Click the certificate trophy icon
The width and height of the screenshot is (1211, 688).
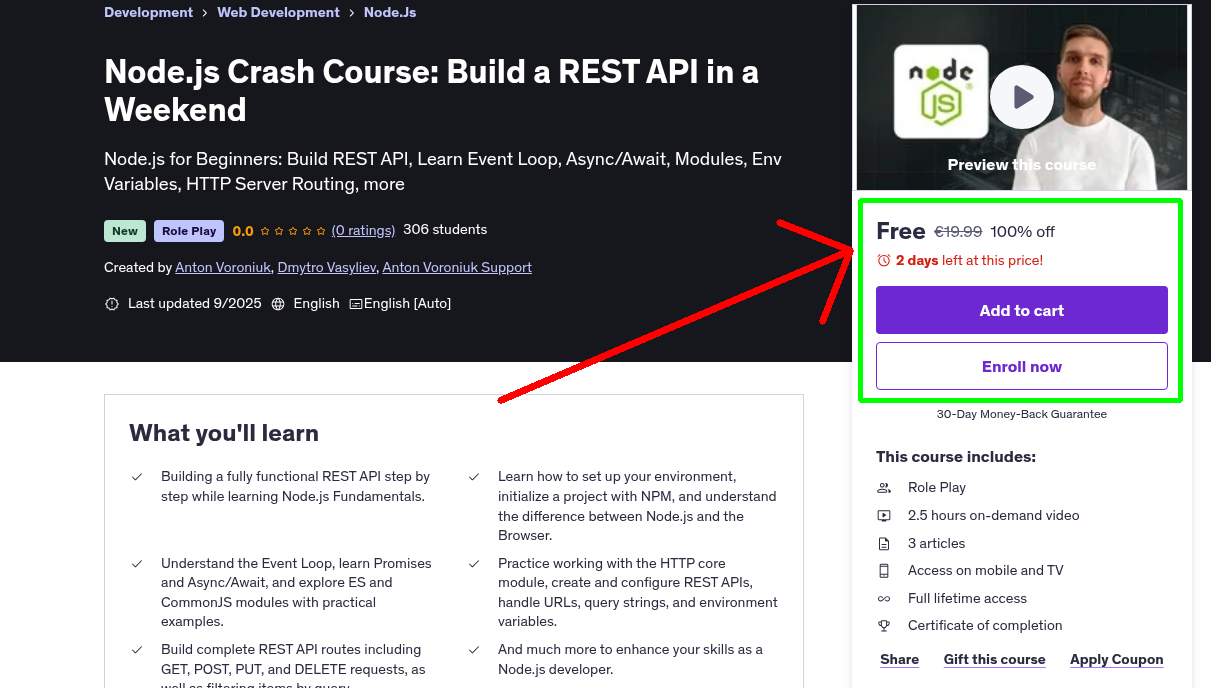point(884,626)
